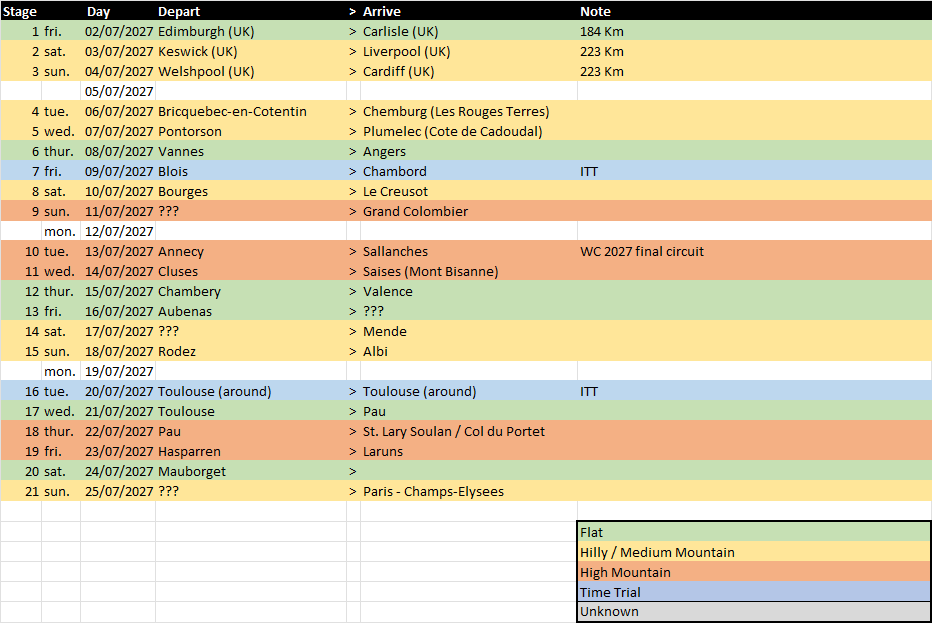The width and height of the screenshot is (932, 623).
Task: Click the Liverpool (UK) cell
Action: pyautogui.click(x=468, y=52)
